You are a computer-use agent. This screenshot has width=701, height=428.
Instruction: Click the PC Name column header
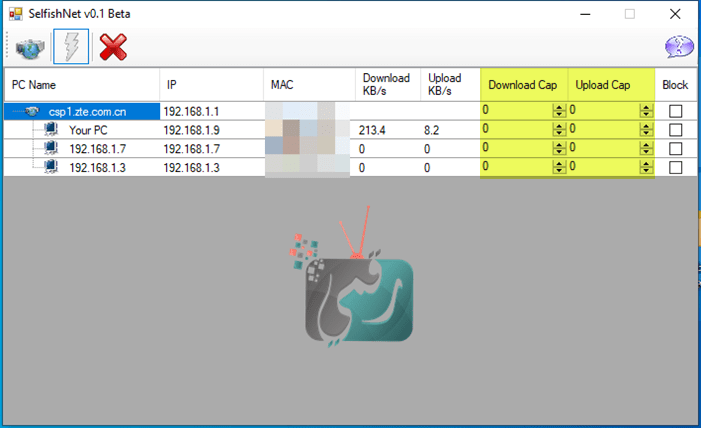82,85
